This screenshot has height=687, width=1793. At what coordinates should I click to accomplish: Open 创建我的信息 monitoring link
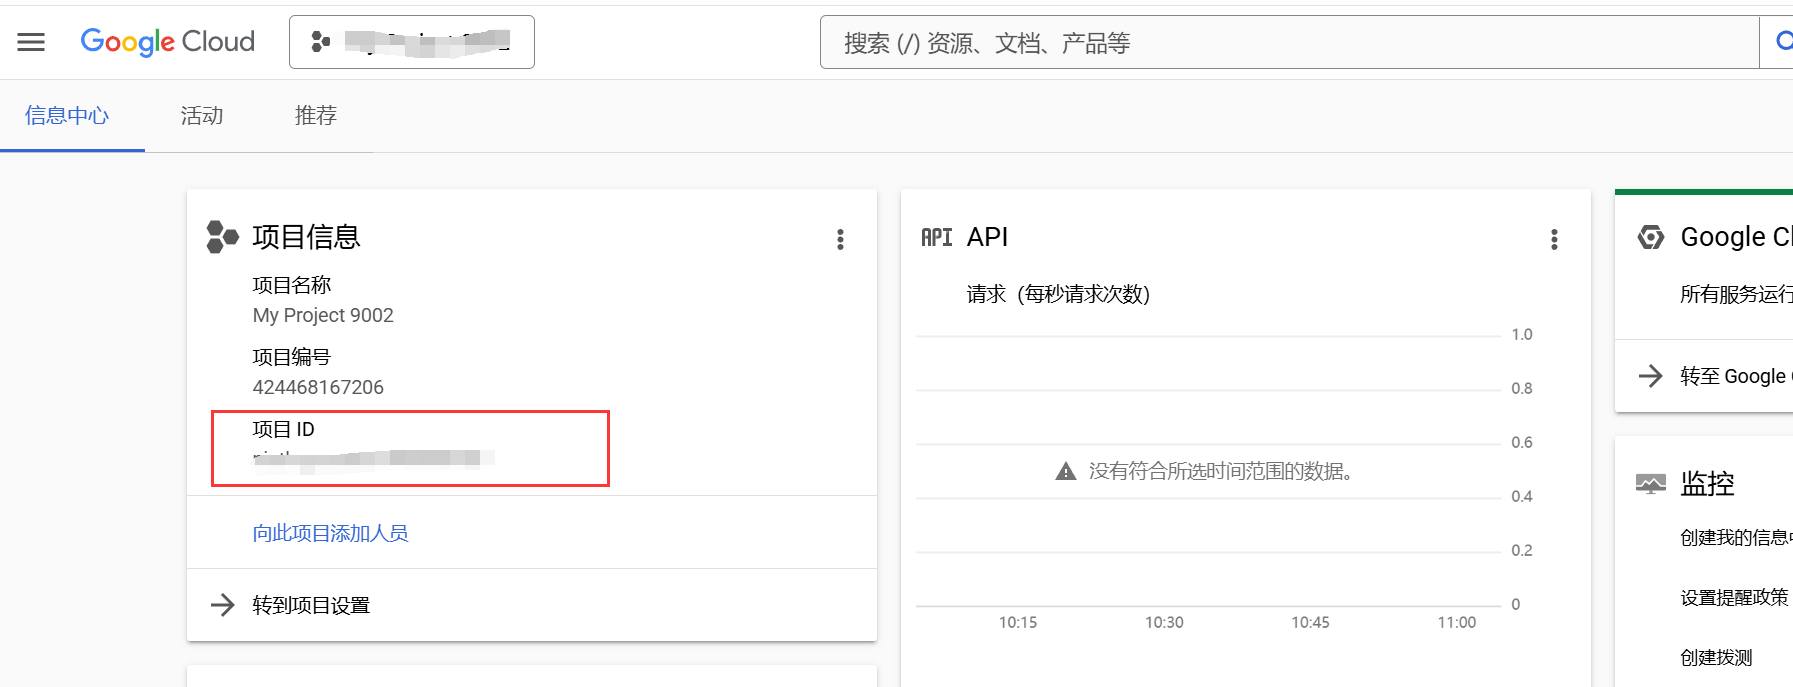tap(1736, 538)
